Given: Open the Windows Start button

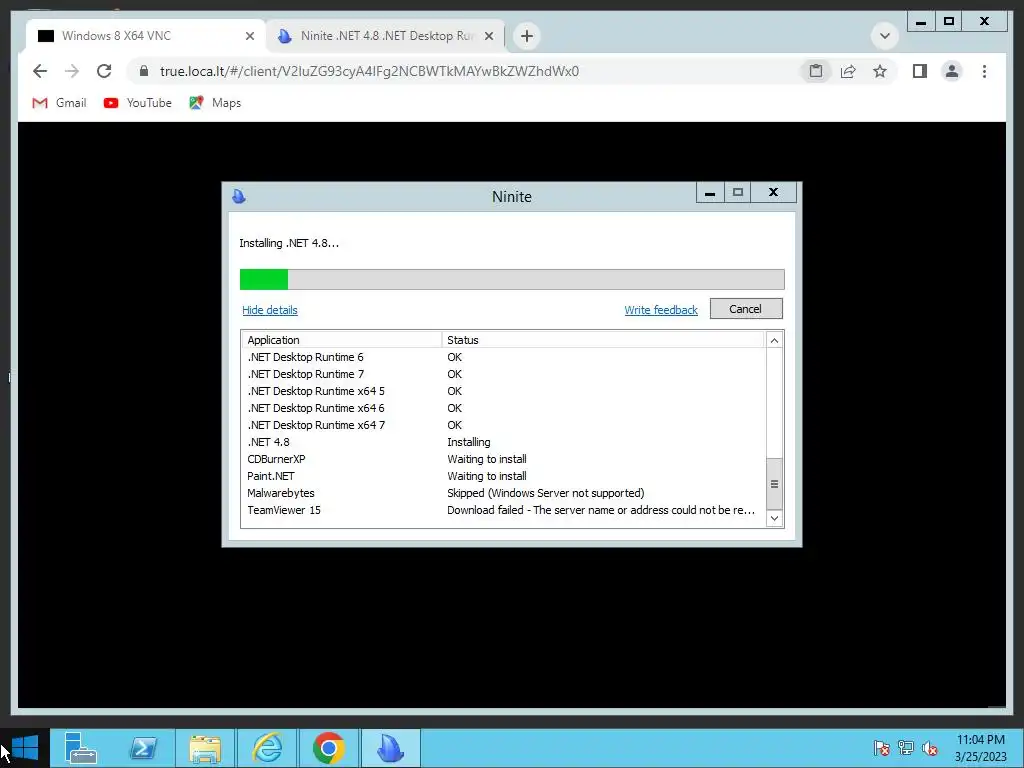Looking at the screenshot, I should pyautogui.click(x=25, y=748).
